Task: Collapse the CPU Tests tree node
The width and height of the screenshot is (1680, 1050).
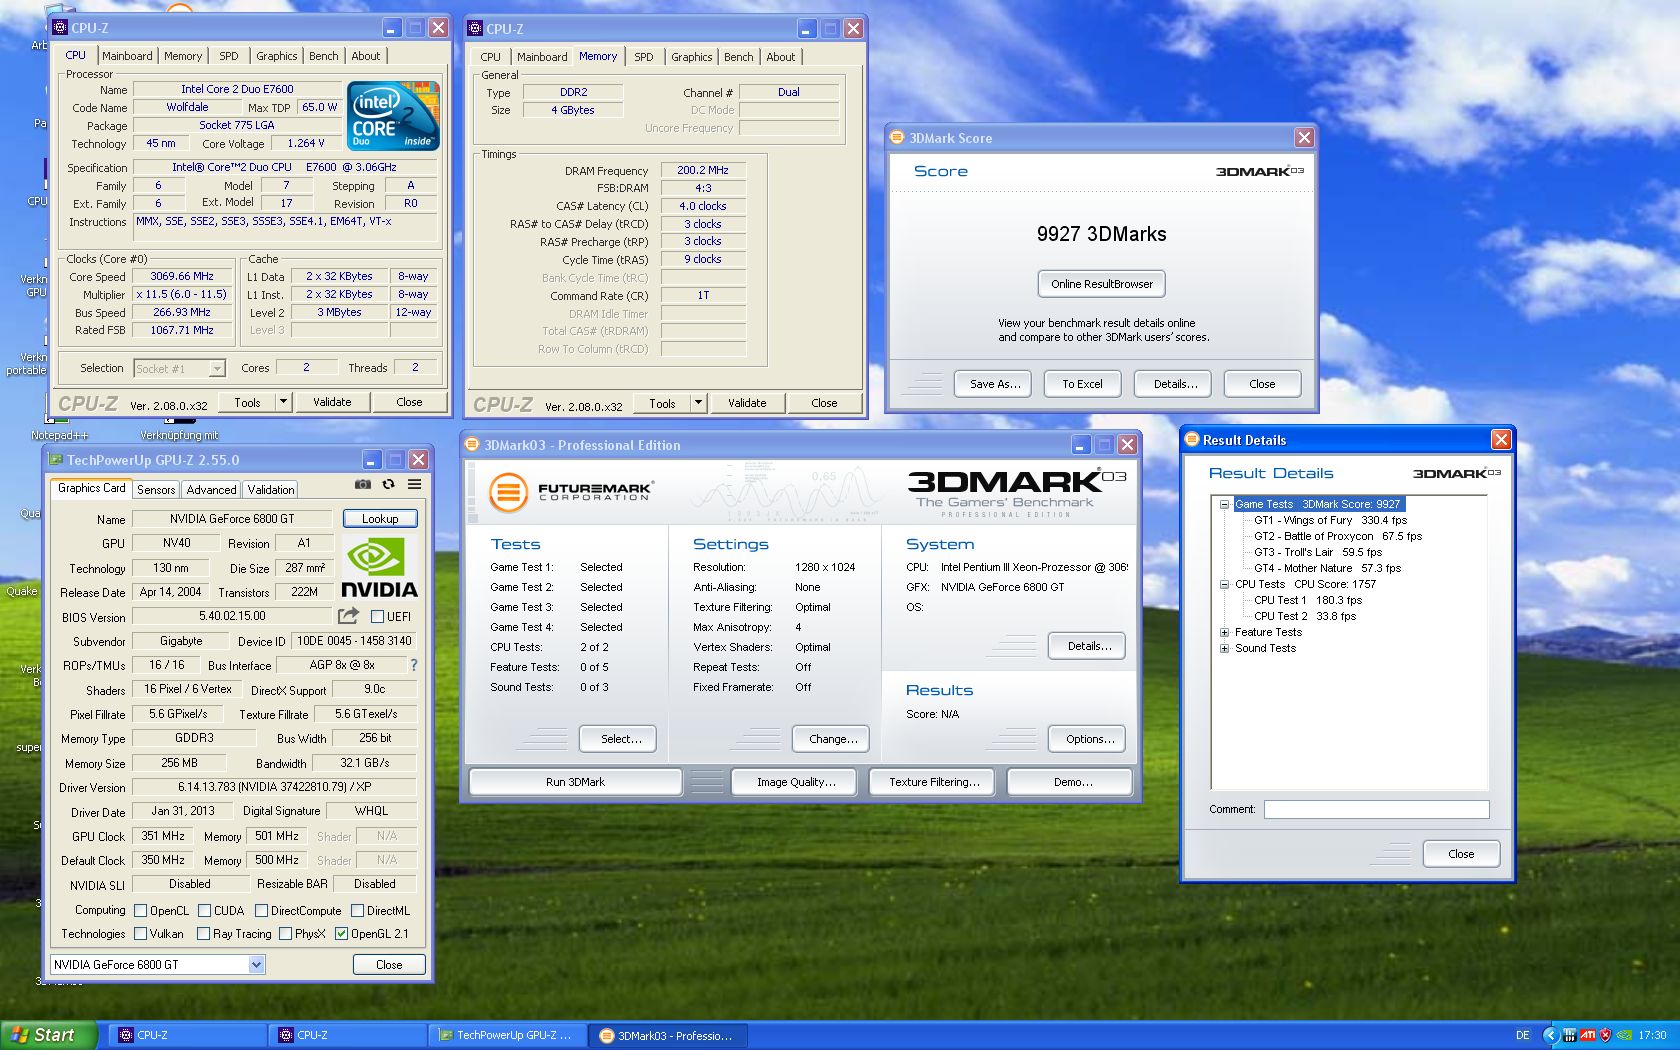Action: click(1224, 584)
